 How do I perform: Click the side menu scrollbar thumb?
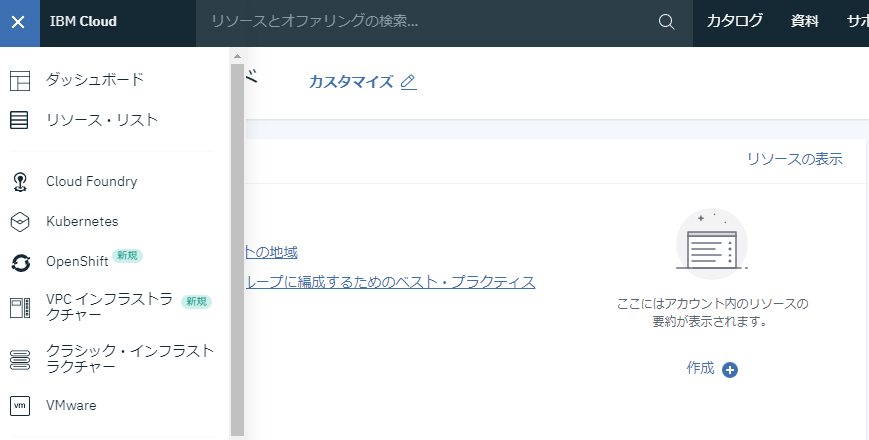[x=237, y=249]
